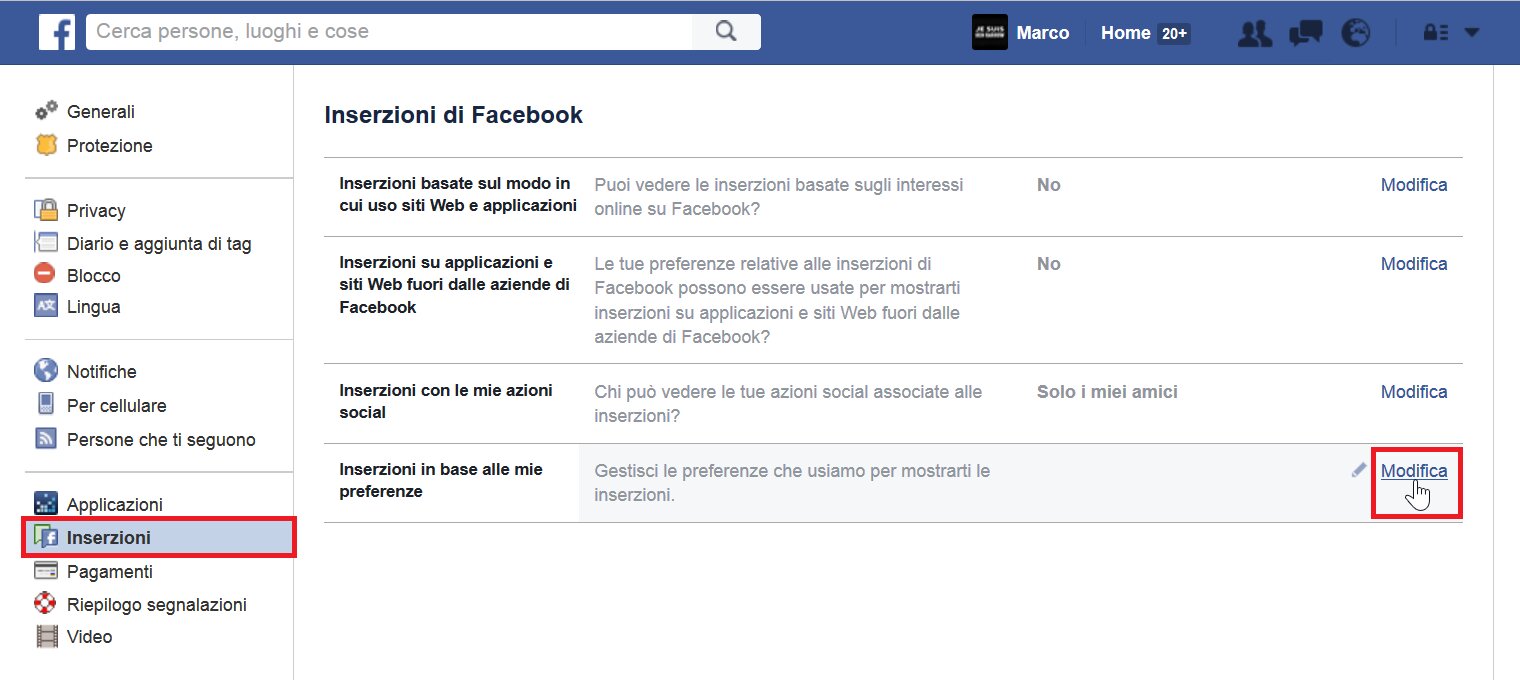Image resolution: width=1520 pixels, height=680 pixels.
Task: Open Notifiche settings
Action: click(x=102, y=372)
